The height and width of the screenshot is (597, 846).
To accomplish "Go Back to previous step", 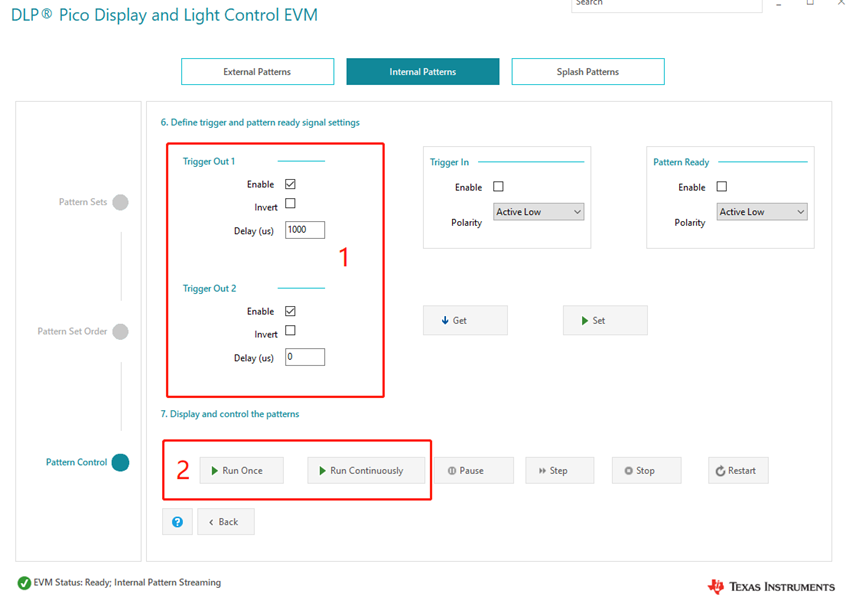I will (226, 522).
